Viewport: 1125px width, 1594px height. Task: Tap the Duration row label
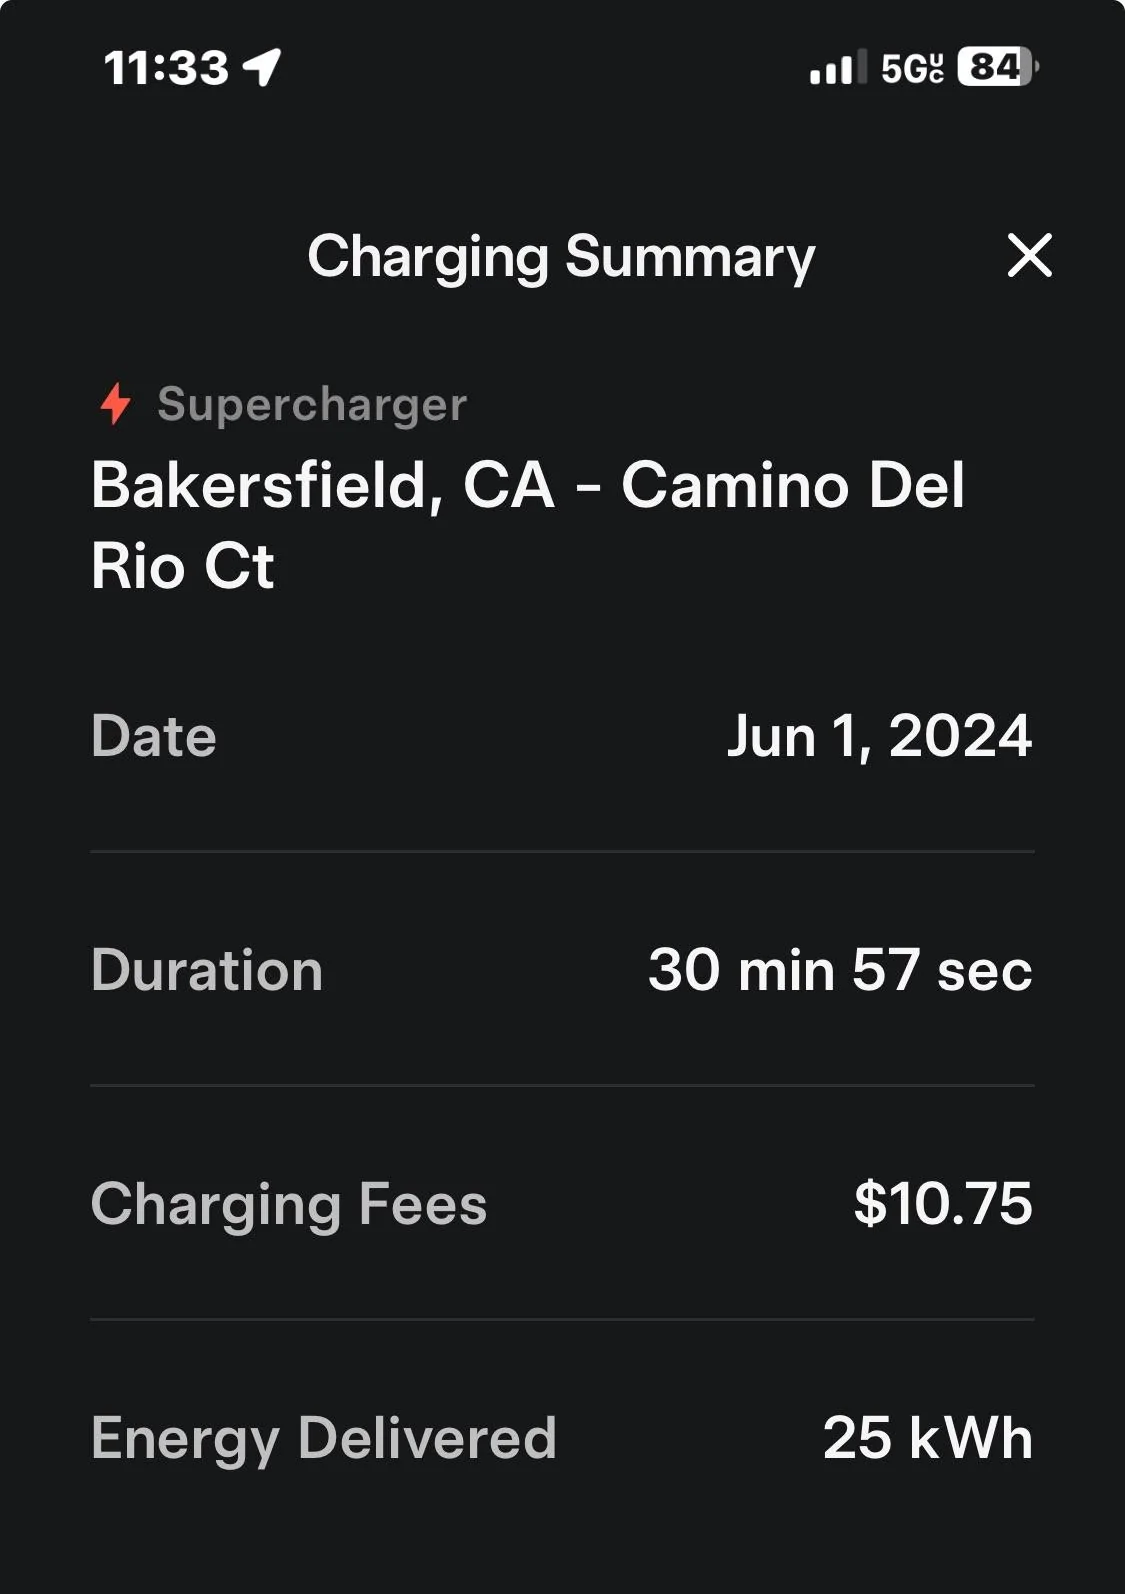click(207, 970)
